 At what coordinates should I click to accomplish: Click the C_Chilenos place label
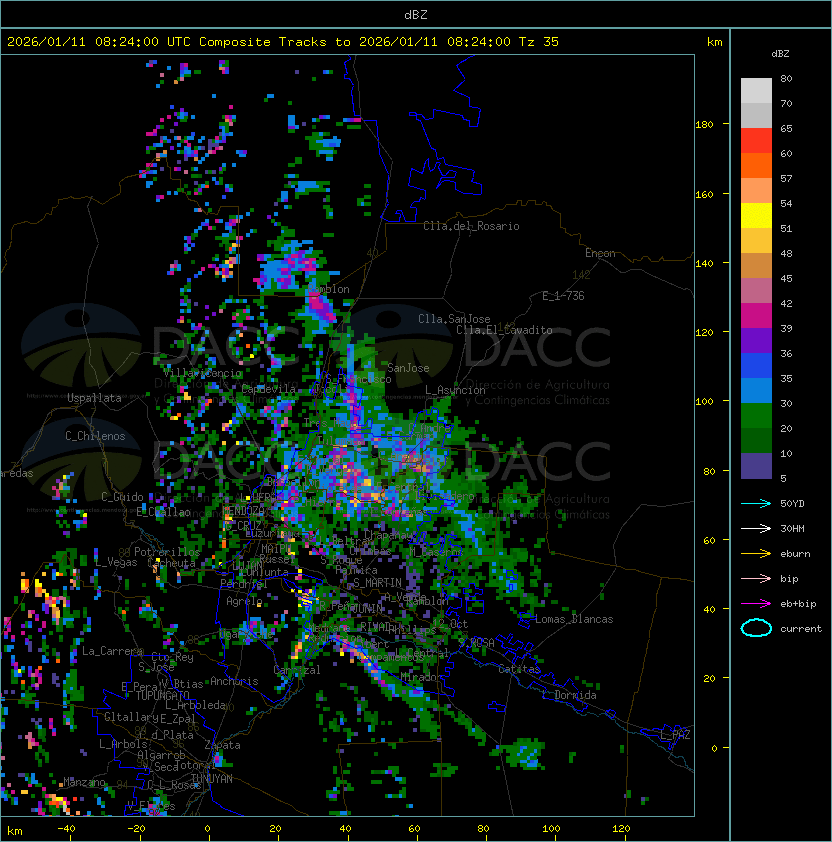[95, 436]
